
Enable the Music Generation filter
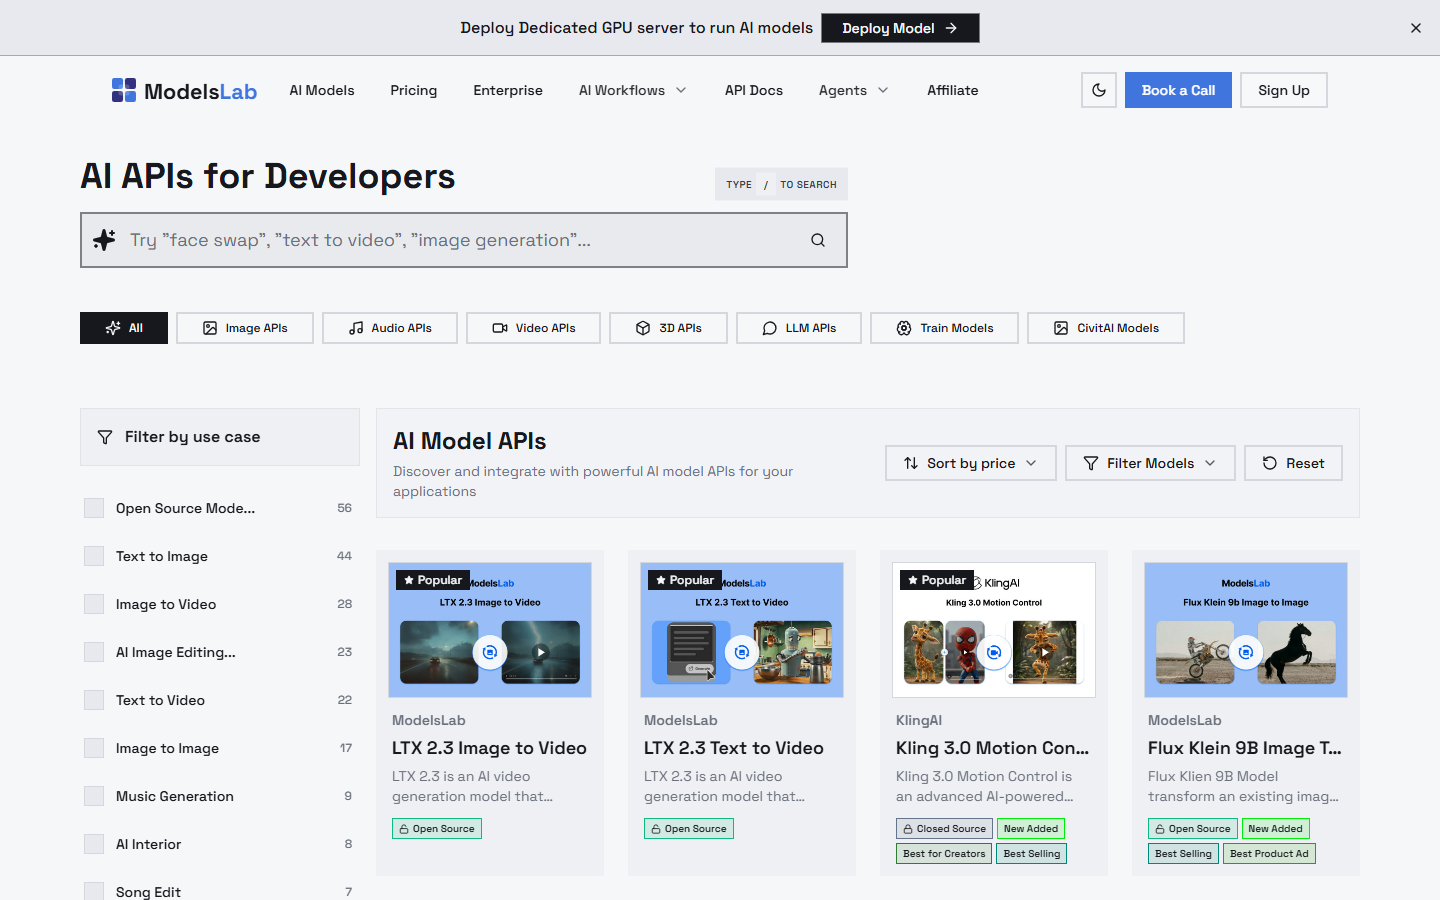click(93, 795)
